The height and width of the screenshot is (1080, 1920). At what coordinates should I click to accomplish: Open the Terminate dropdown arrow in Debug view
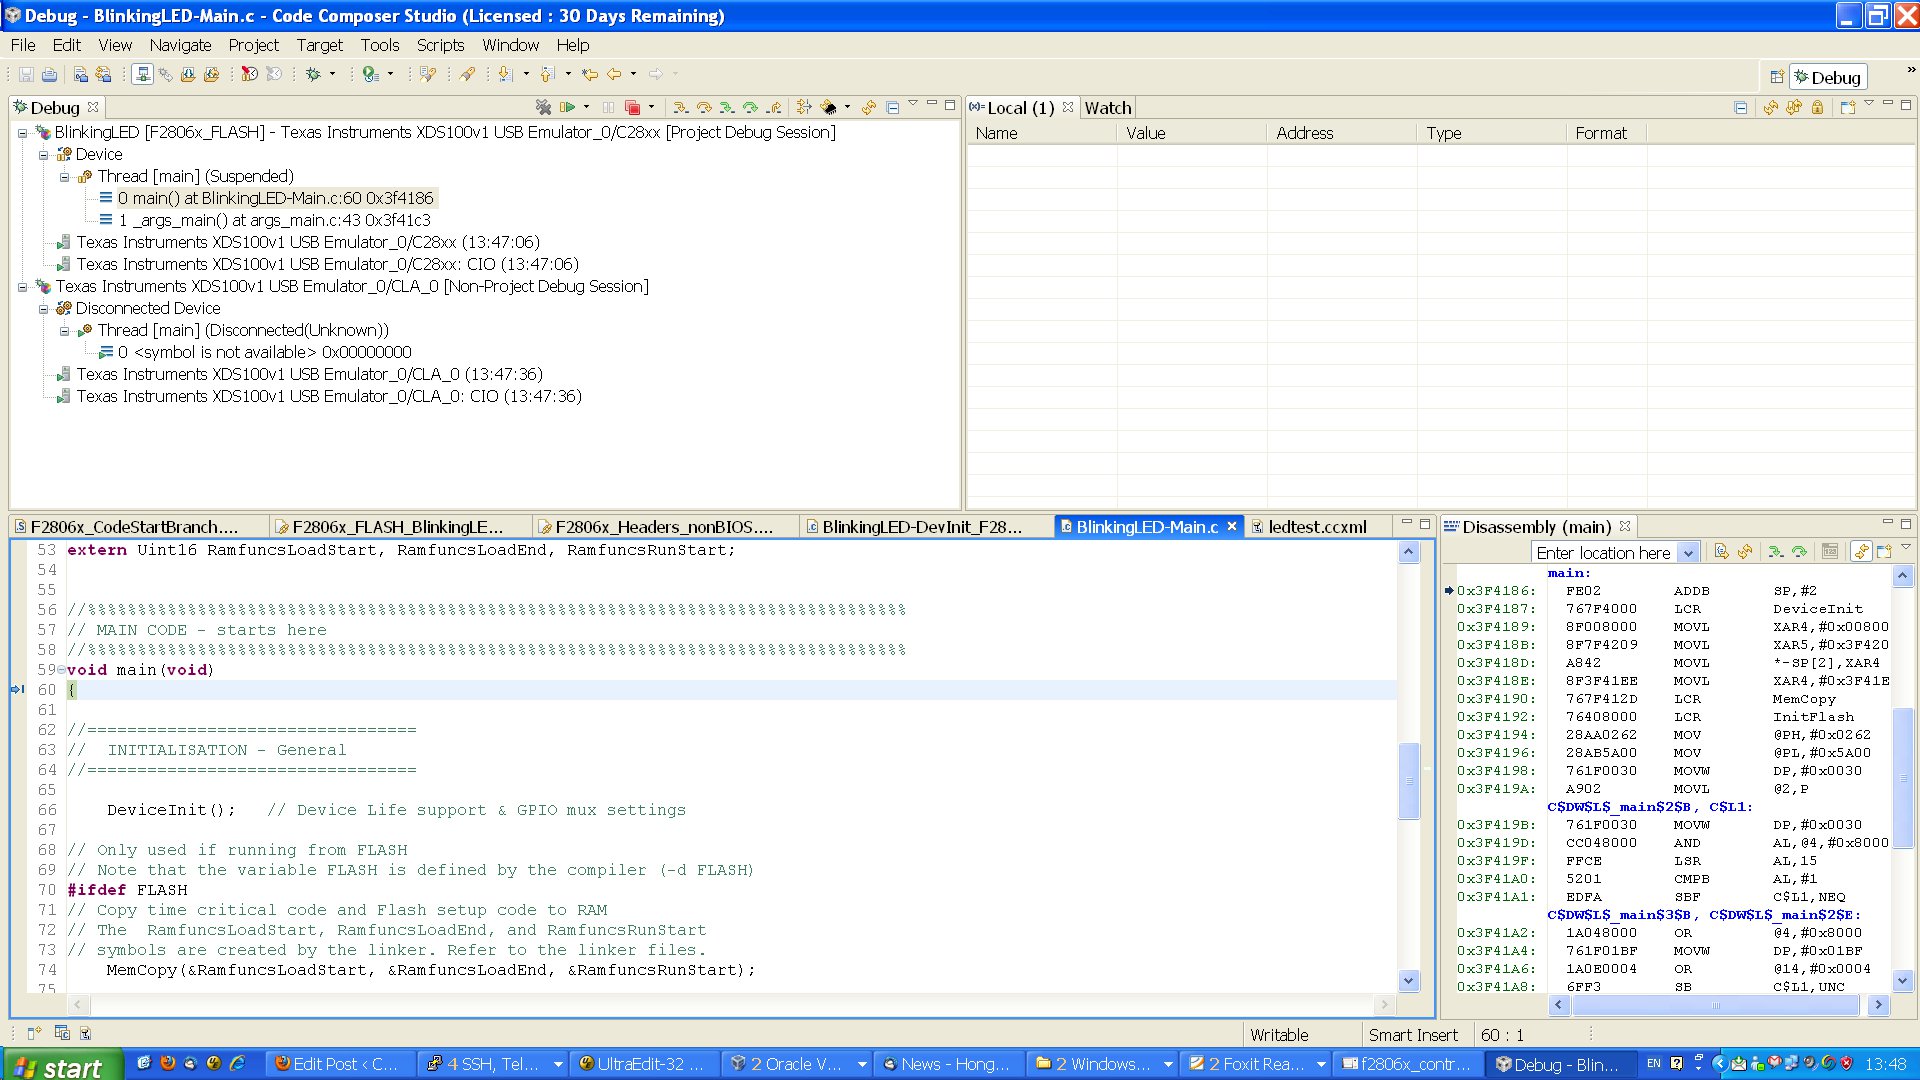[651, 107]
